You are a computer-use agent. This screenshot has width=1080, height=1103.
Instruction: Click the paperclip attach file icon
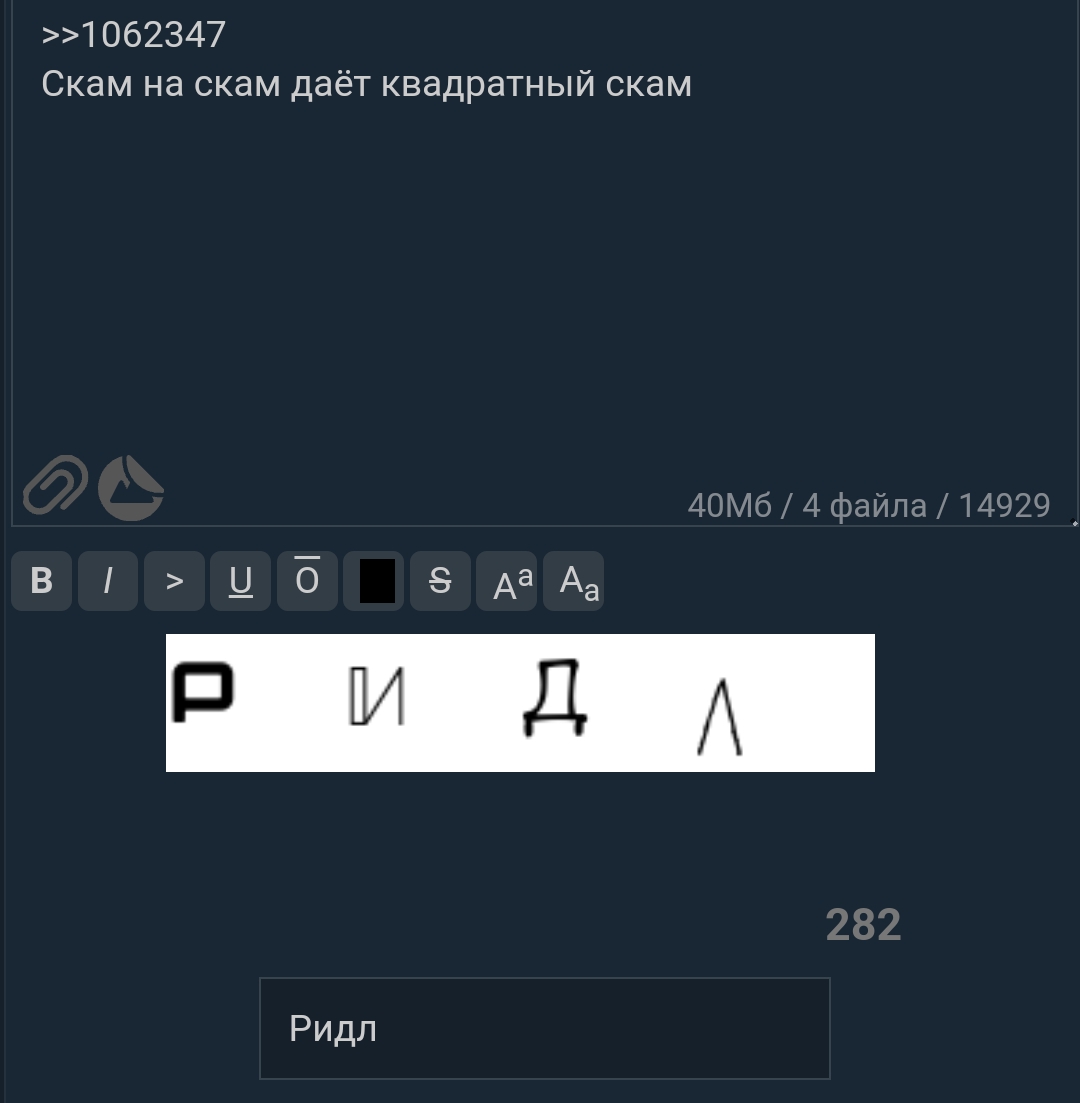point(55,485)
